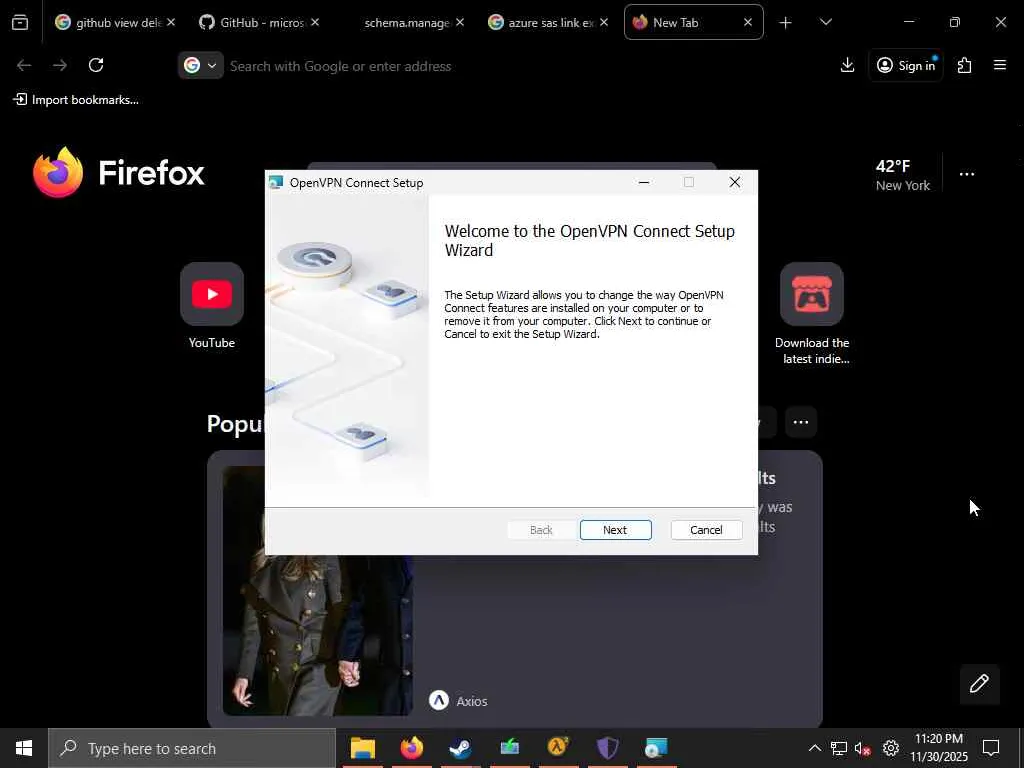Open a new Firefox tab with plus icon
This screenshot has height=768, width=1024.
785,23
